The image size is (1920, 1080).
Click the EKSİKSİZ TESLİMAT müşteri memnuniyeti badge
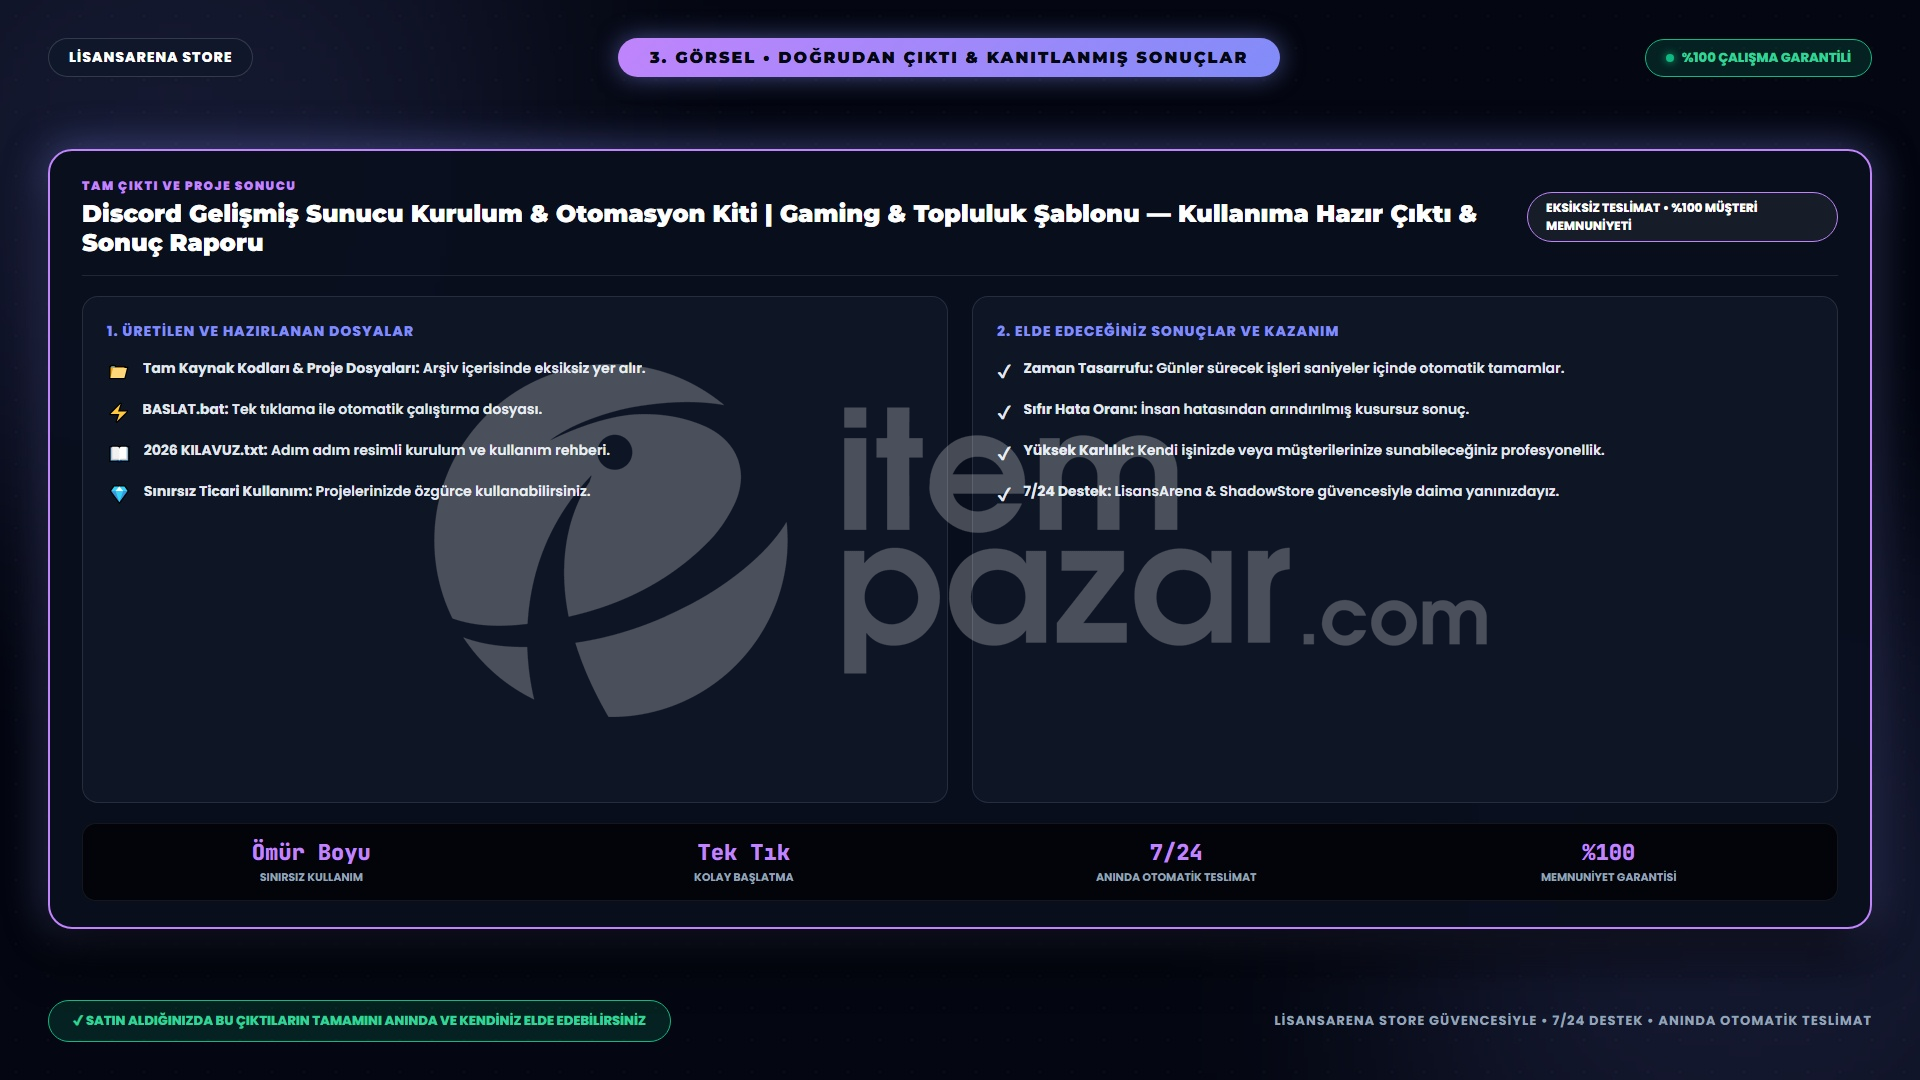(1682, 217)
